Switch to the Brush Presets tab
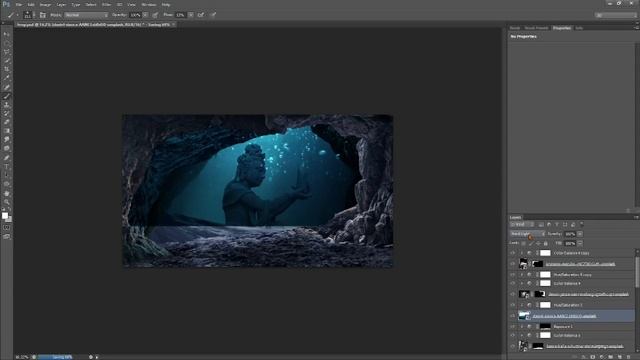The width and height of the screenshot is (640, 360). tap(536, 28)
